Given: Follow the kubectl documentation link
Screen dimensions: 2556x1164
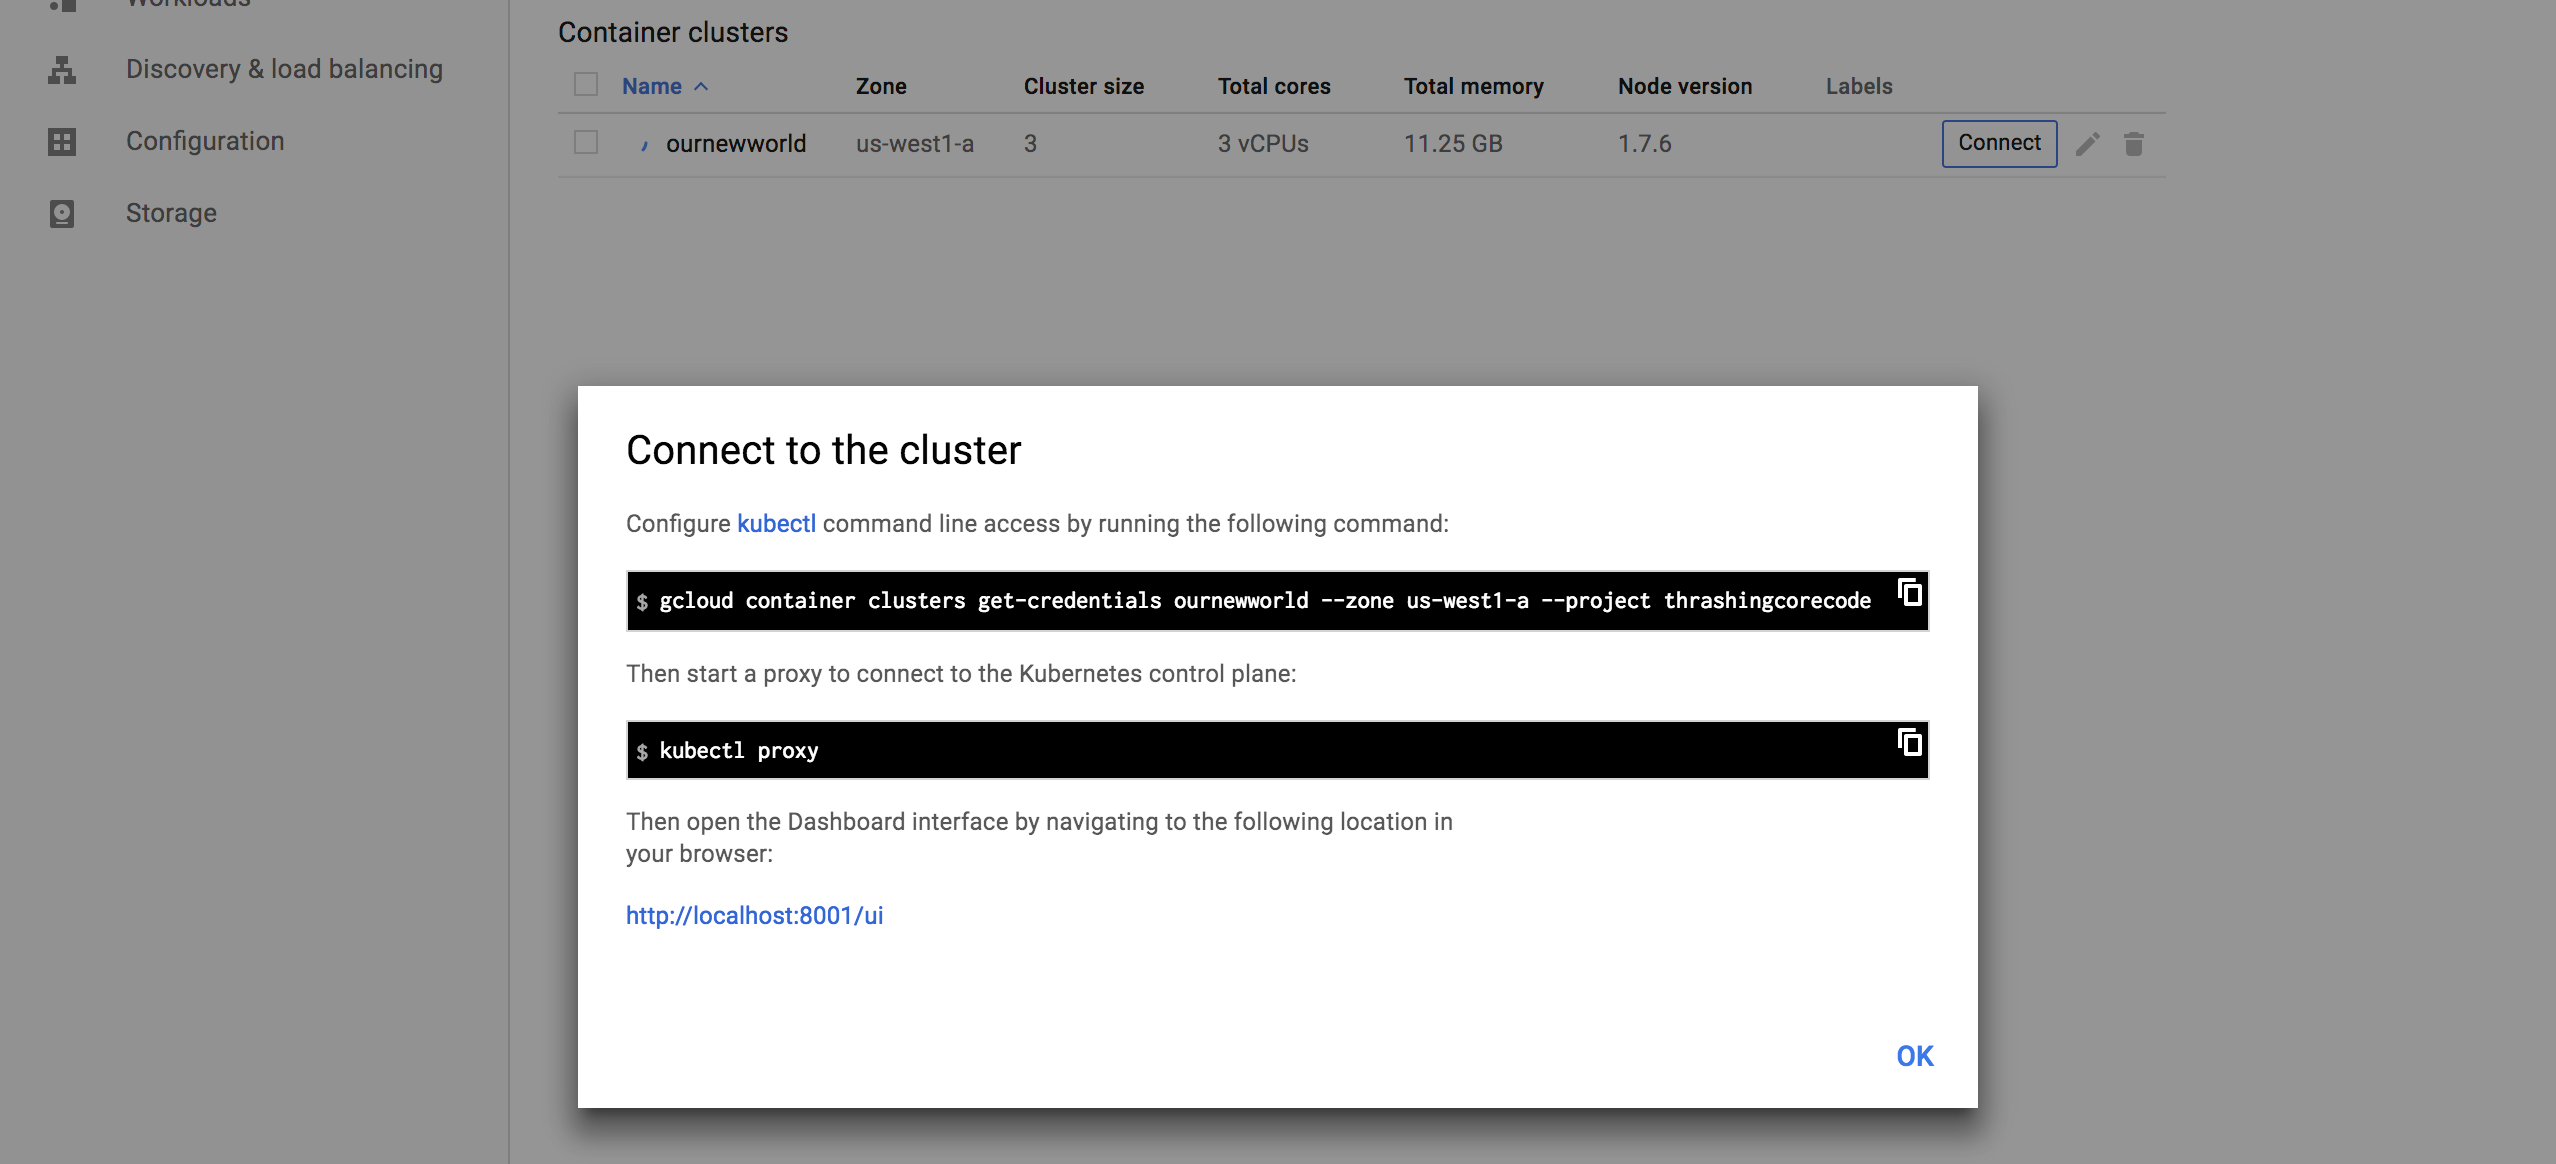Looking at the screenshot, I should tap(776, 523).
